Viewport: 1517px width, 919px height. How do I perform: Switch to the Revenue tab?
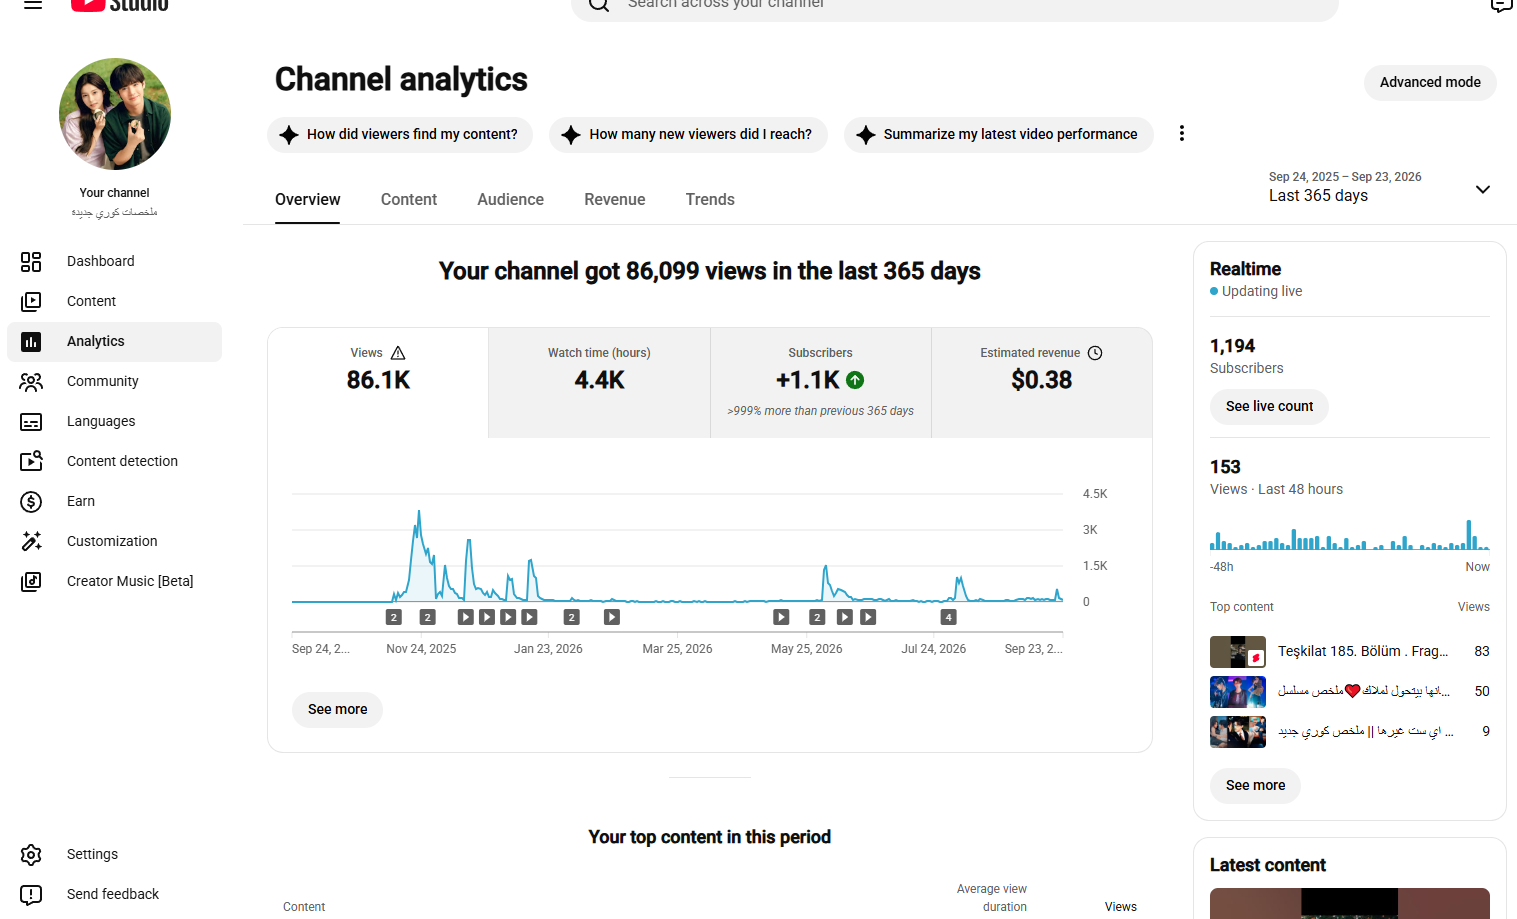[615, 200]
